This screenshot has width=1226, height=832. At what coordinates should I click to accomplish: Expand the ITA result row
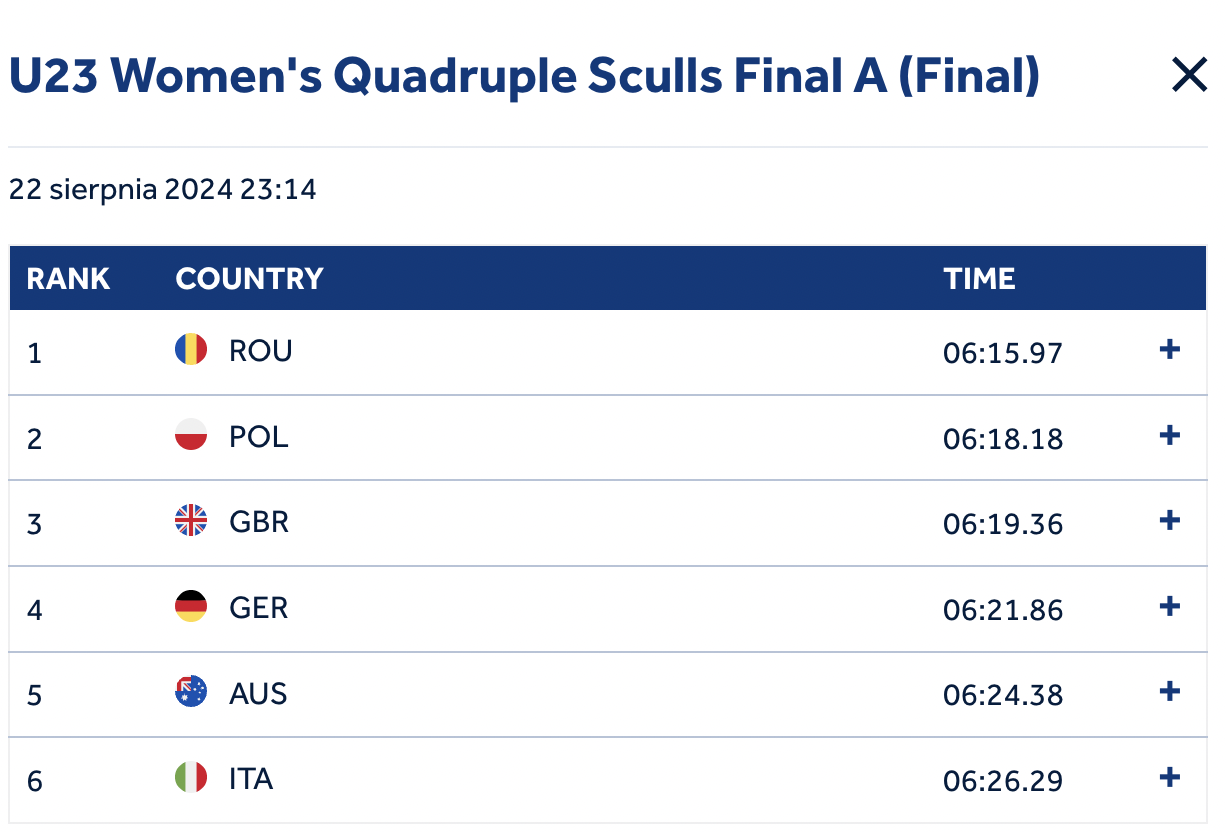click(x=1169, y=778)
